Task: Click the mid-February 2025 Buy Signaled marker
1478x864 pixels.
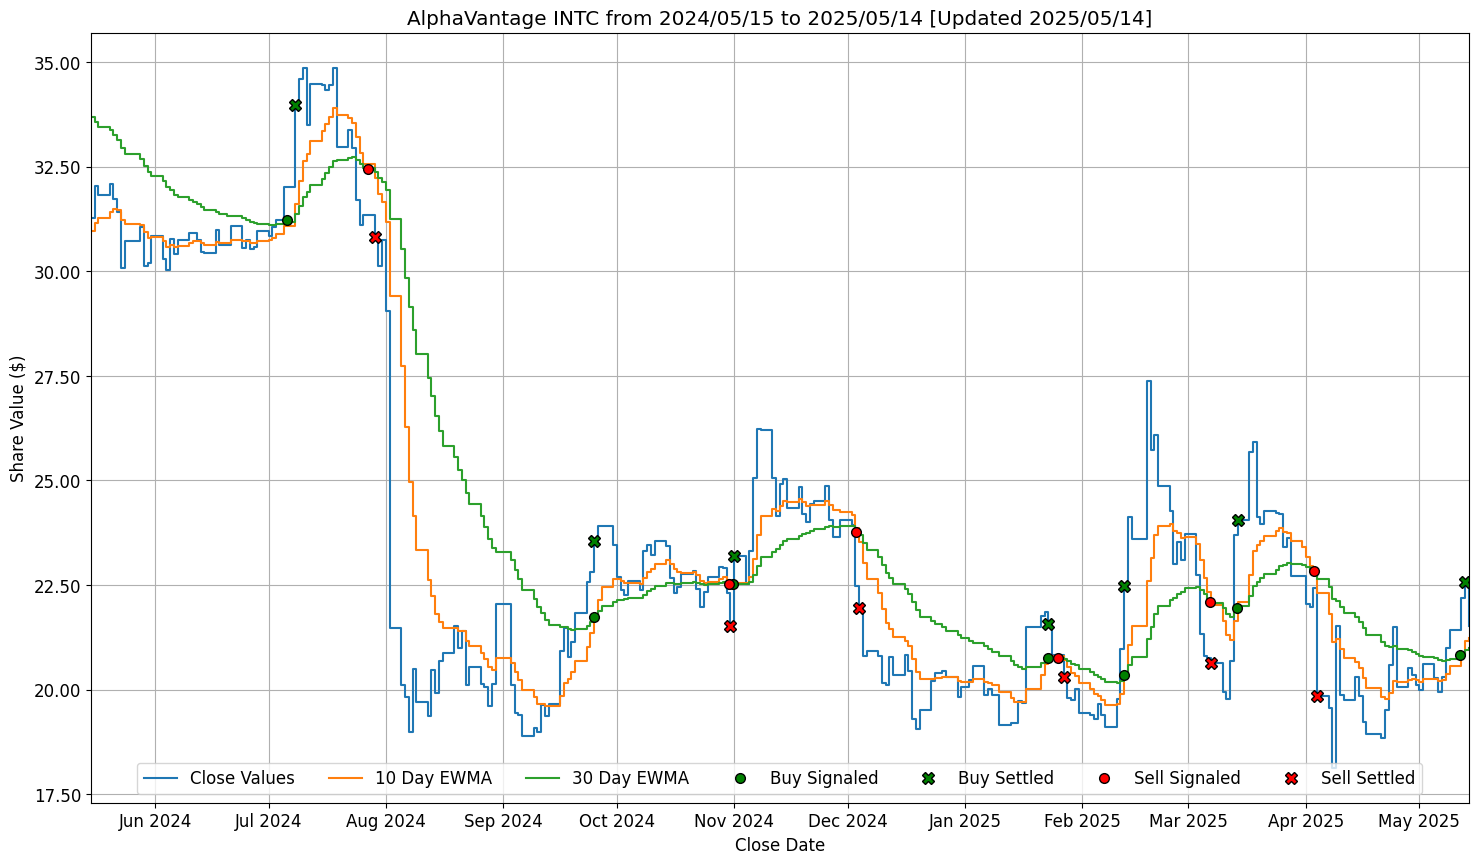Action: pyautogui.click(x=1124, y=675)
